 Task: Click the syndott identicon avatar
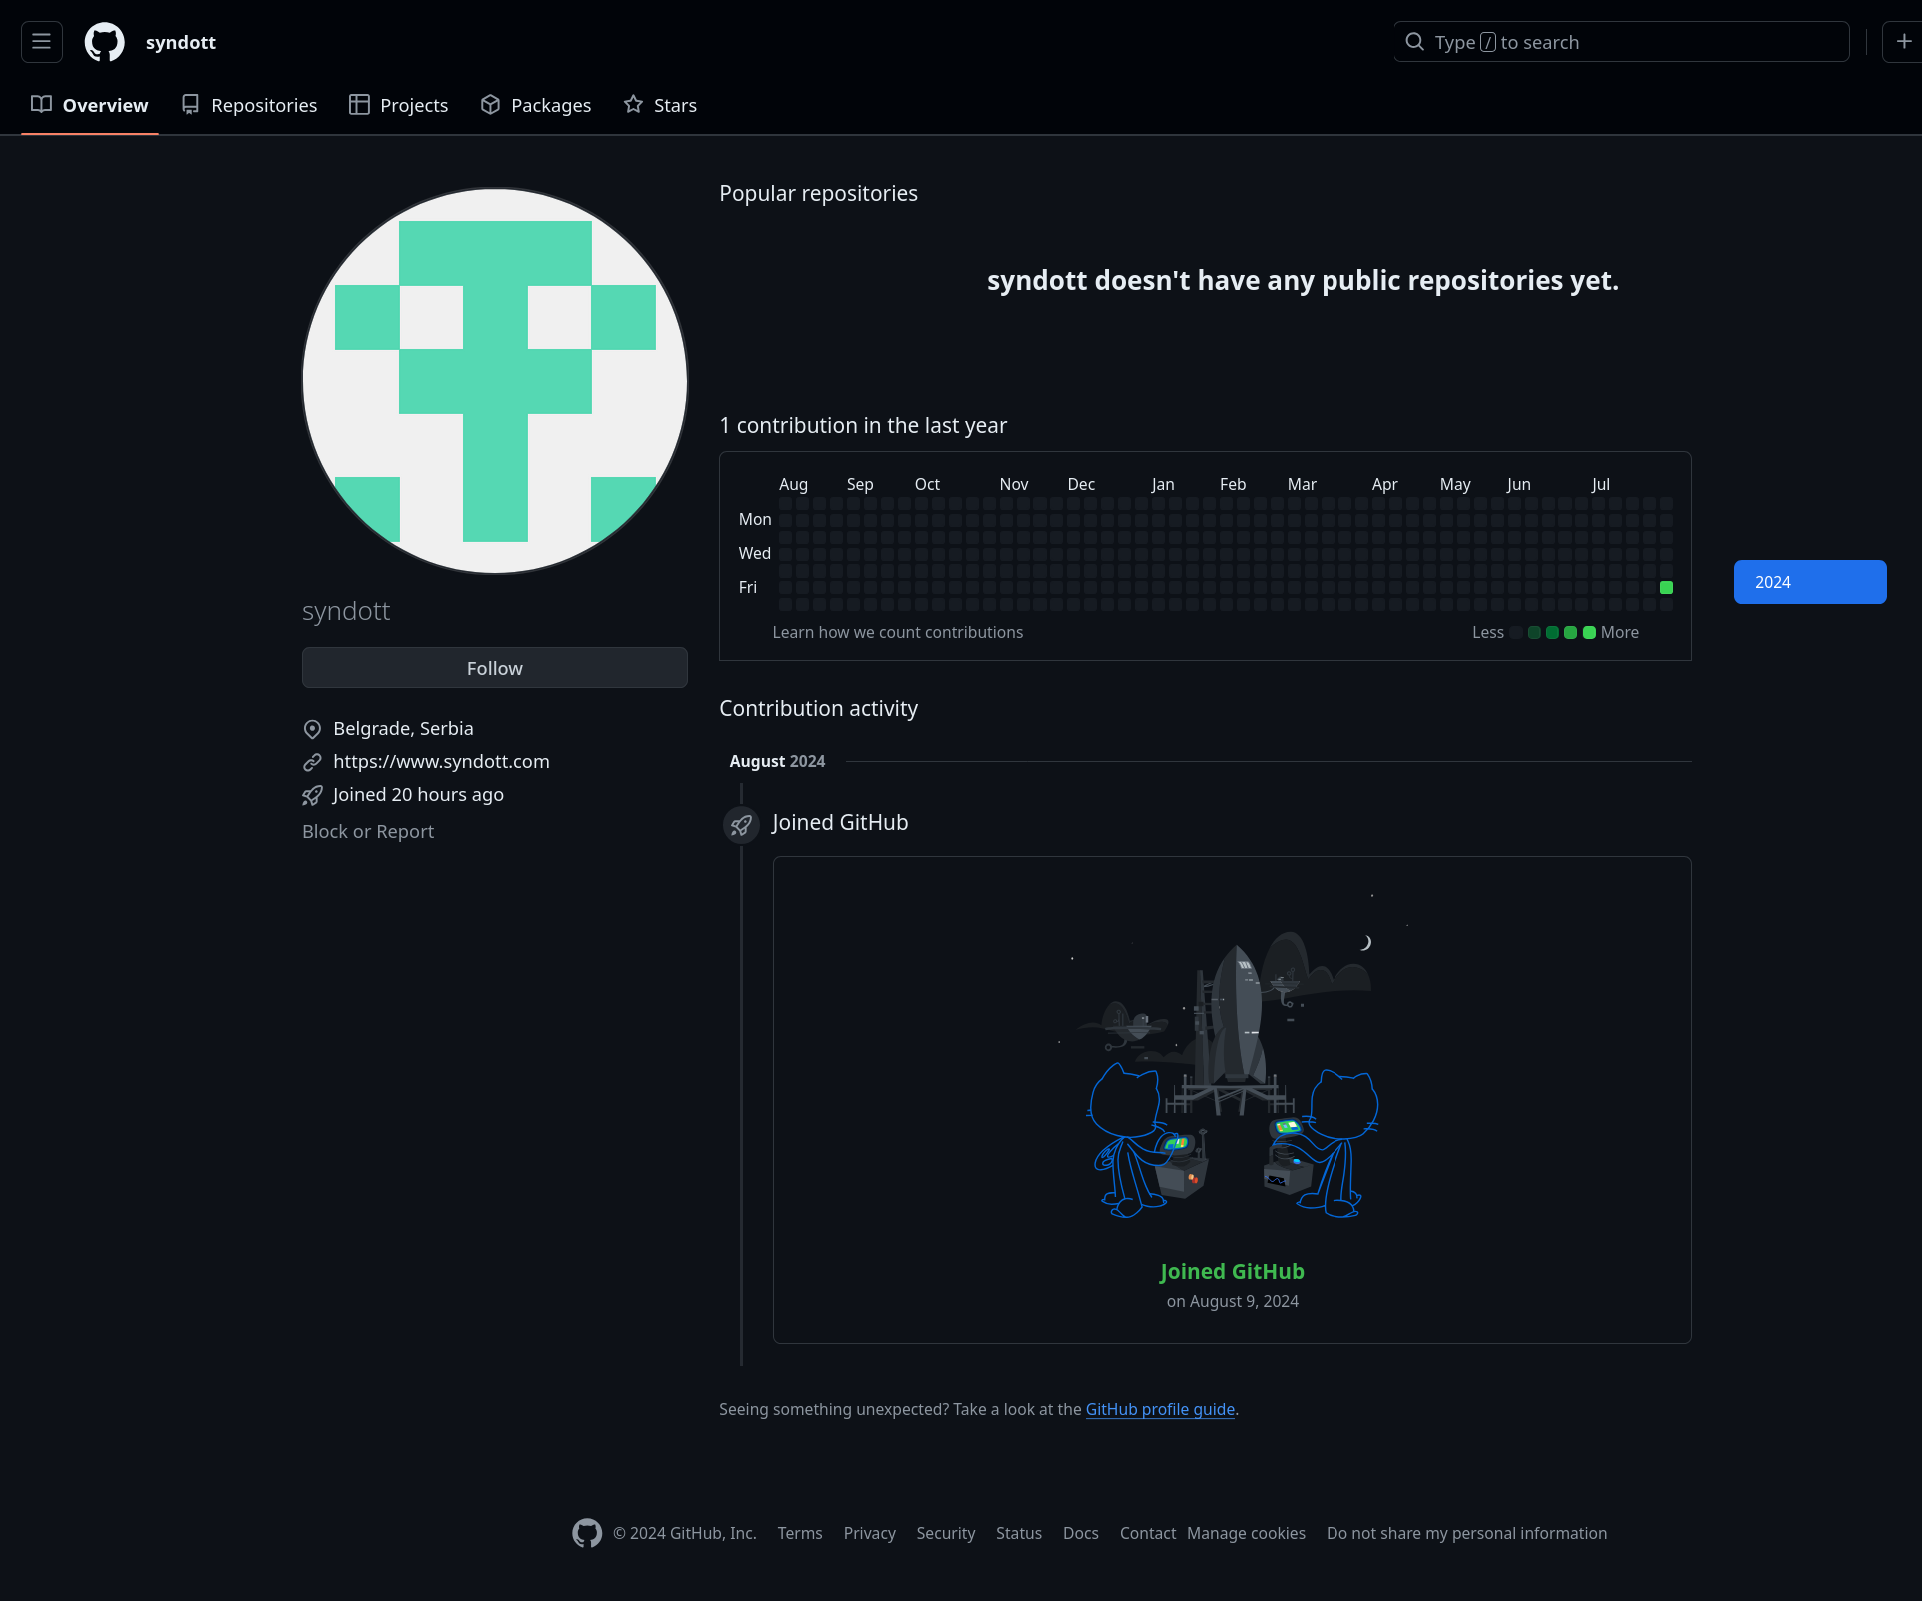[x=495, y=381]
